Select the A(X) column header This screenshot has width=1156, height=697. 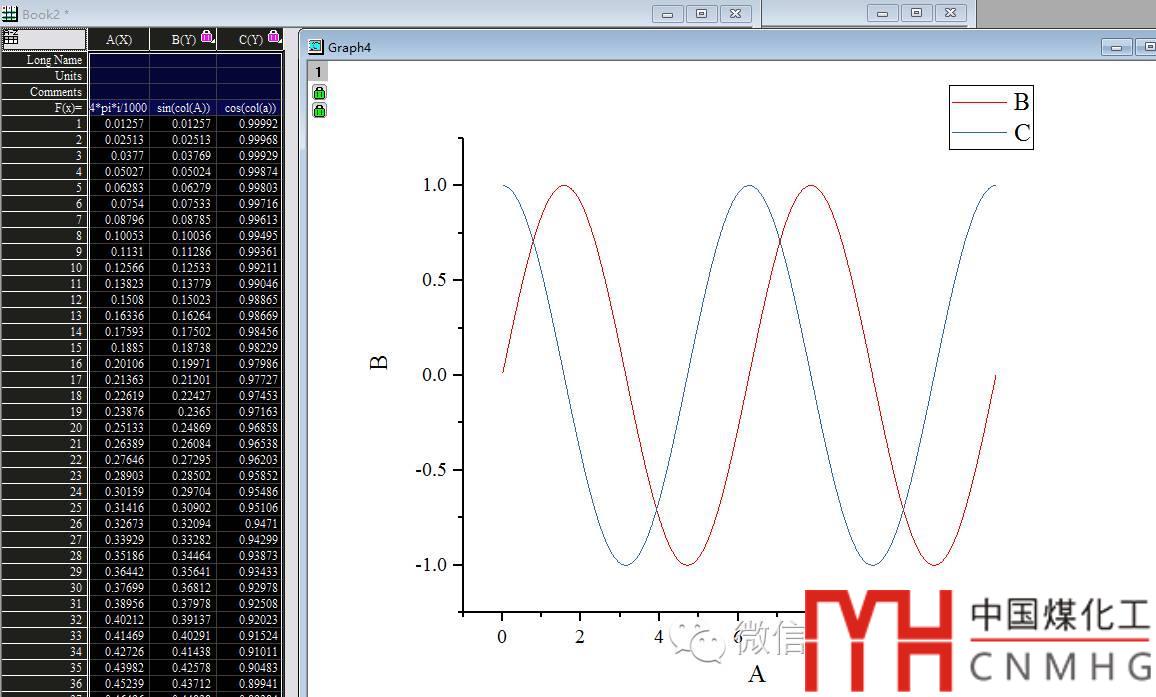118,39
